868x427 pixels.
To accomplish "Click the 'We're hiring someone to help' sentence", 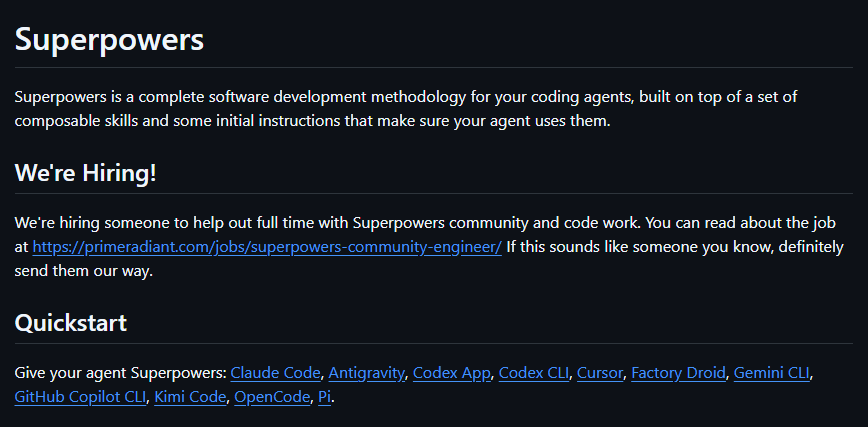I will tap(328, 223).
